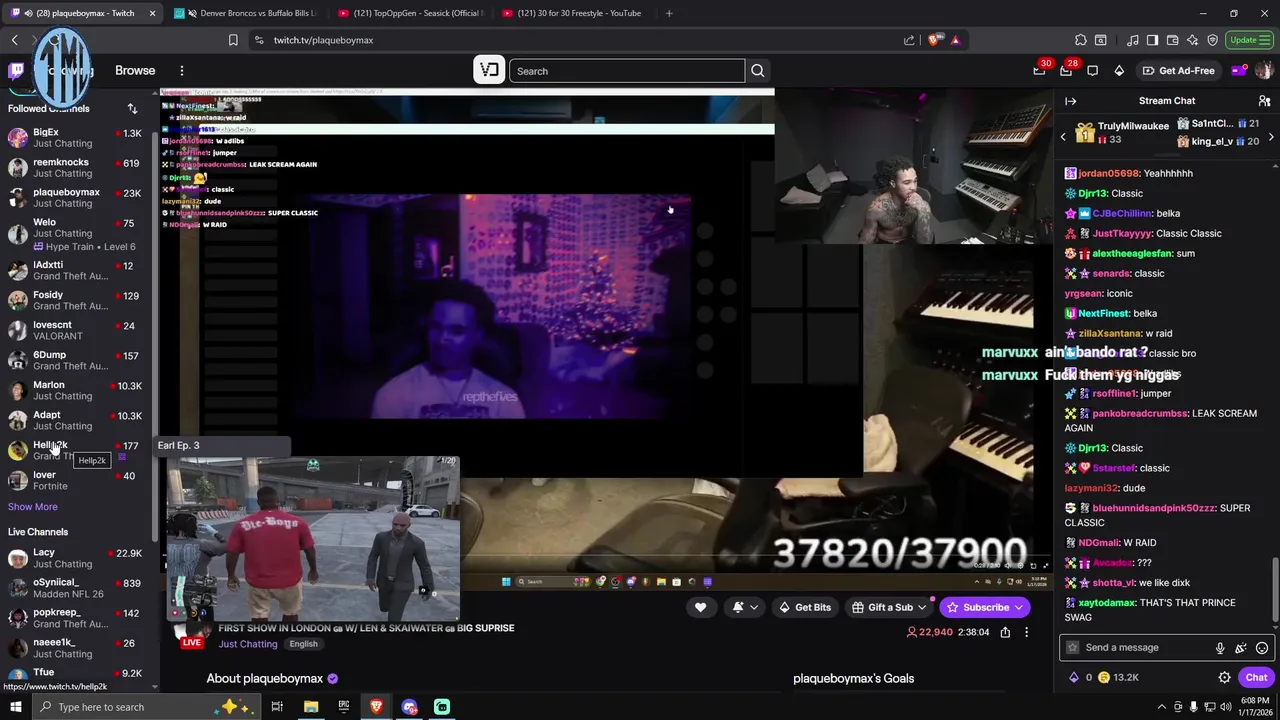Follow the channel with the heart button
This screenshot has width=1280, height=720.
[x=700, y=607]
